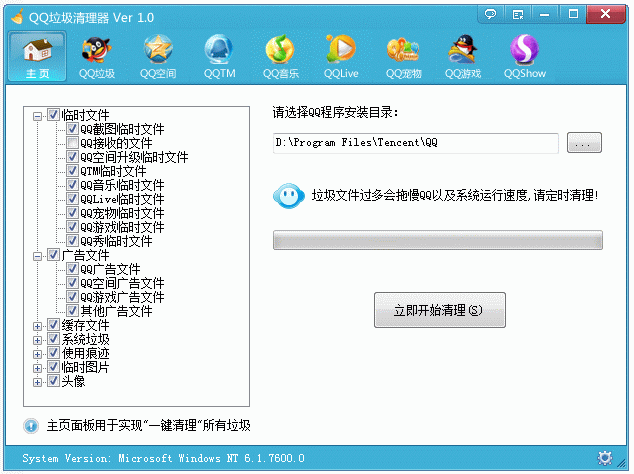The width and height of the screenshot is (634, 474).
Task: Expand the 临时图片 tree node
Action: pos(37,368)
